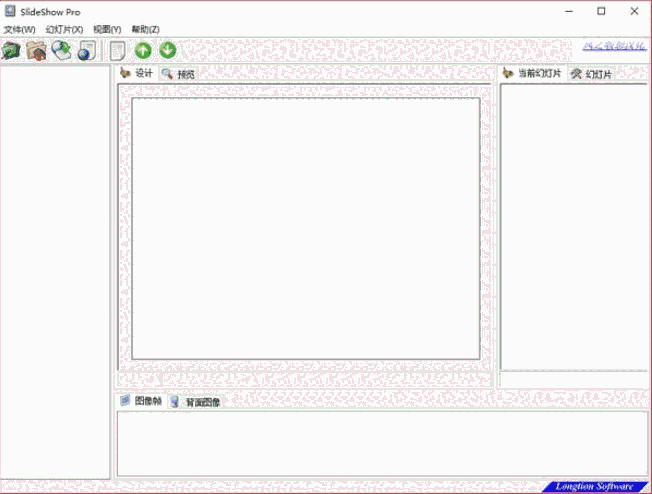This screenshot has width=652, height=494.
Task: Click inside the empty left slide list panel
Action: point(55,272)
